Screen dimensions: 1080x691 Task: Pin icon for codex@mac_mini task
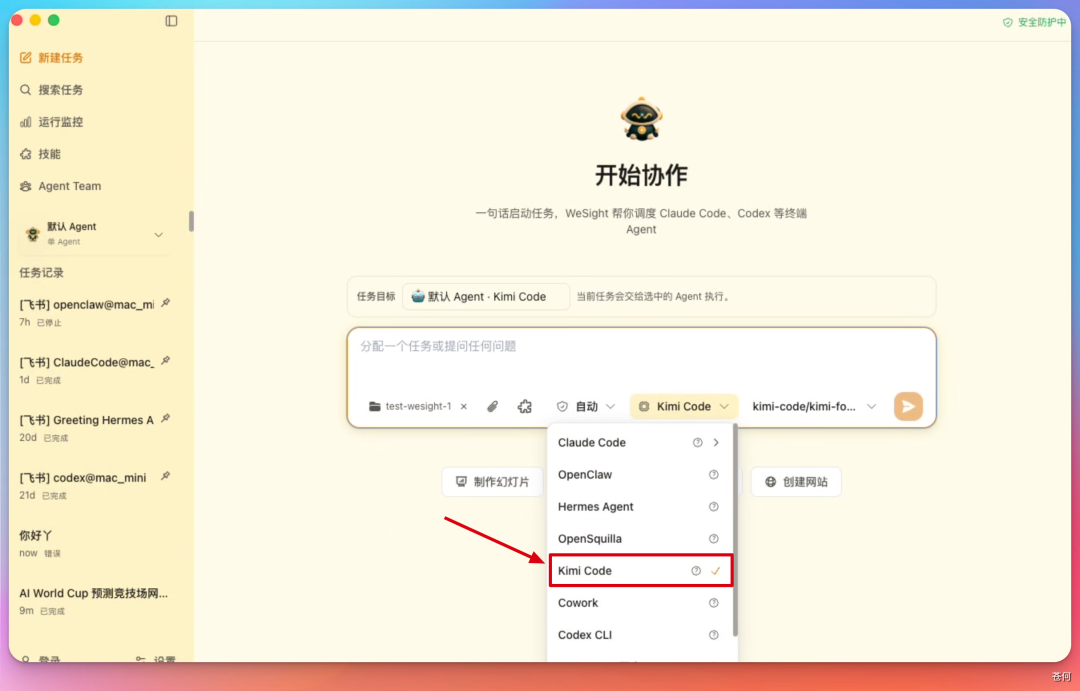[x=165, y=476]
